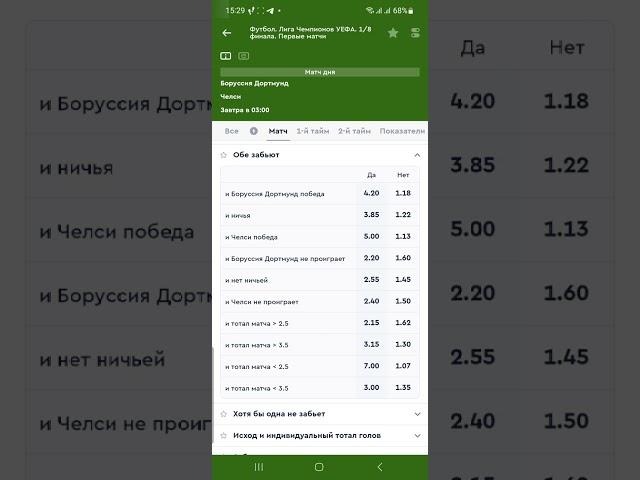Select 2.40 odds for Челси не проиграет

pos(371,301)
